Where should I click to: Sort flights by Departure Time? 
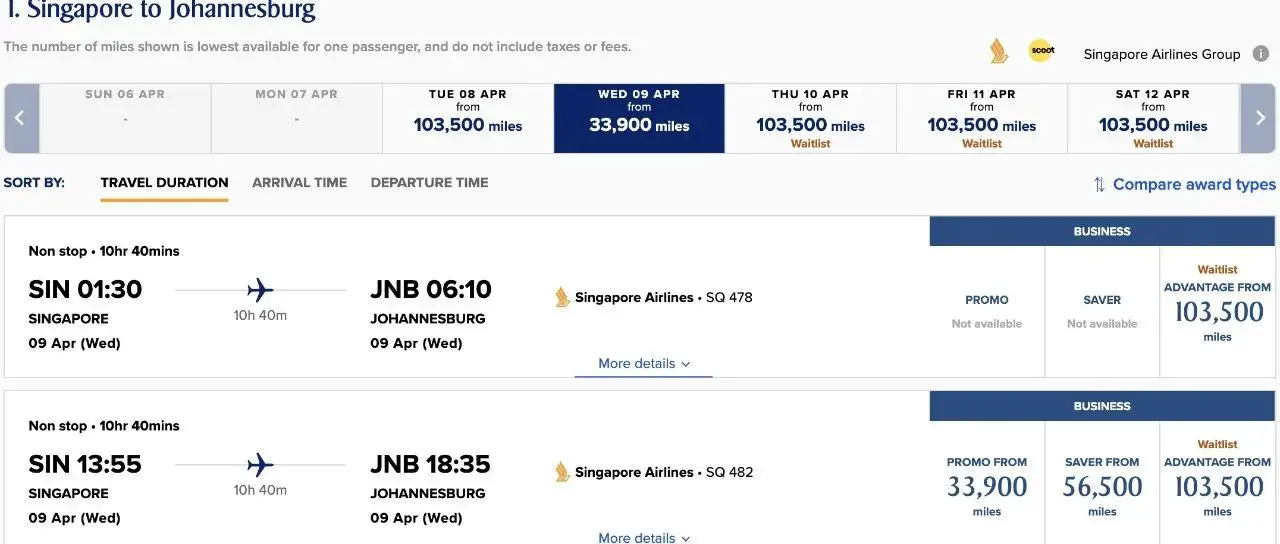[429, 183]
